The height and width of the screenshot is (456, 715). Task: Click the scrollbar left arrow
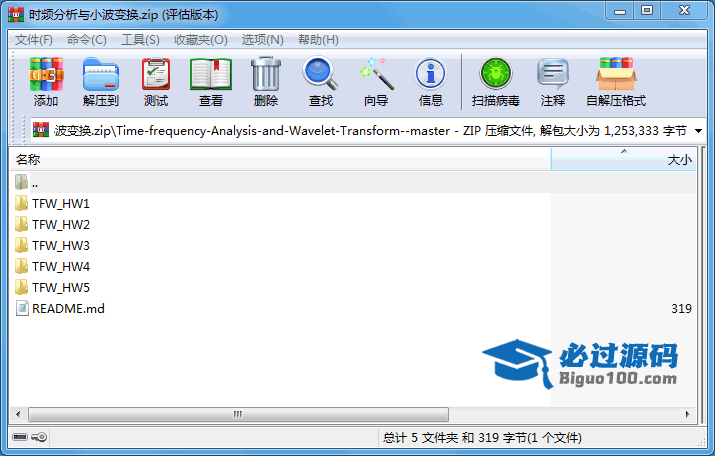click(18, 415)
